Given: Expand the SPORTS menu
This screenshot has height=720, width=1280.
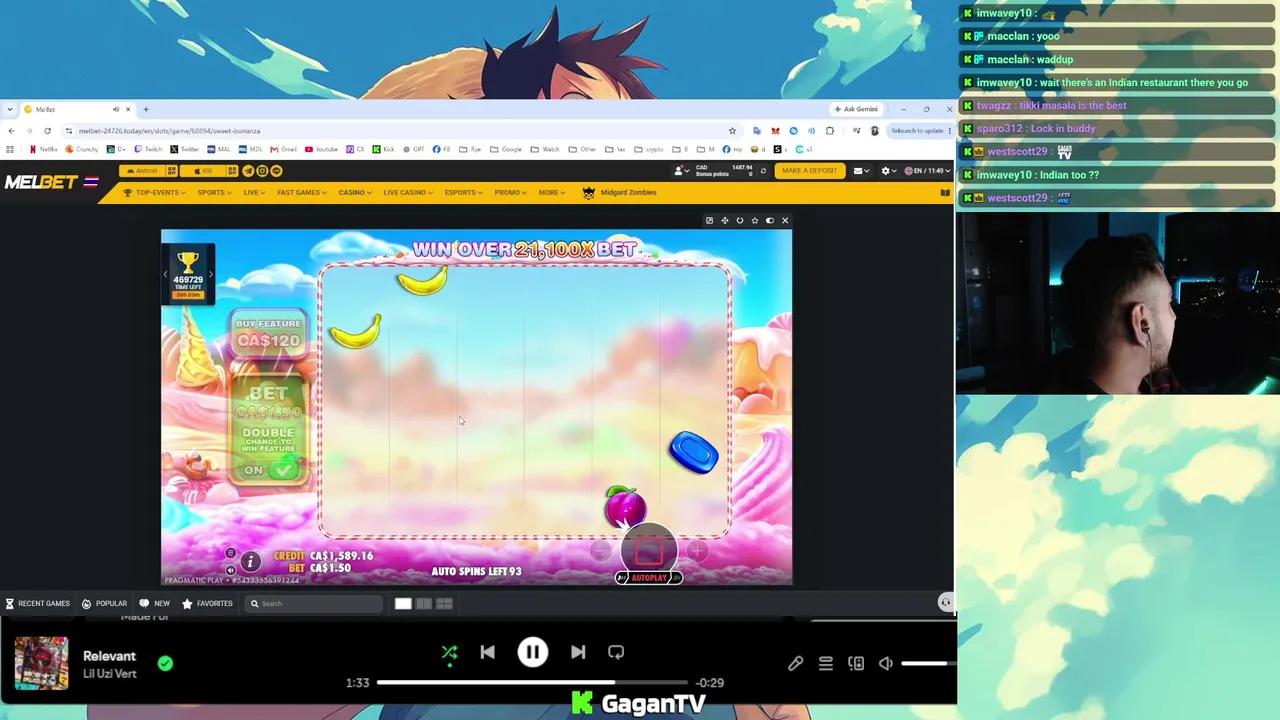Looking at the screenshot, I should click(214, 192).
